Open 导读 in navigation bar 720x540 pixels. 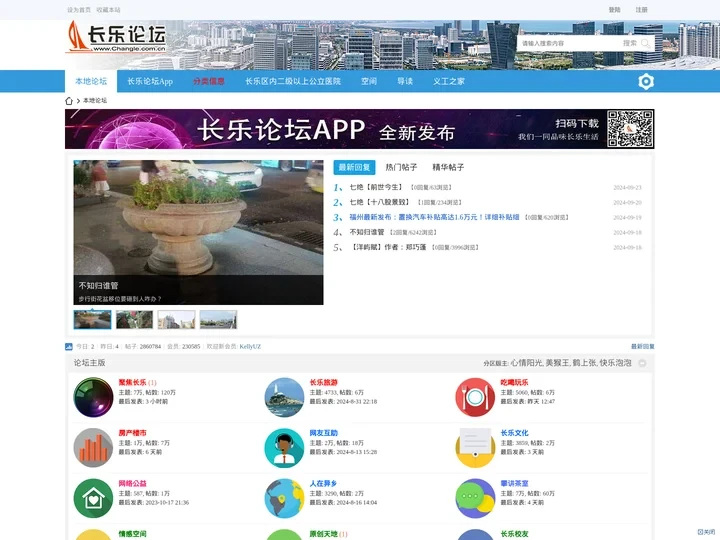click(405, 81)
